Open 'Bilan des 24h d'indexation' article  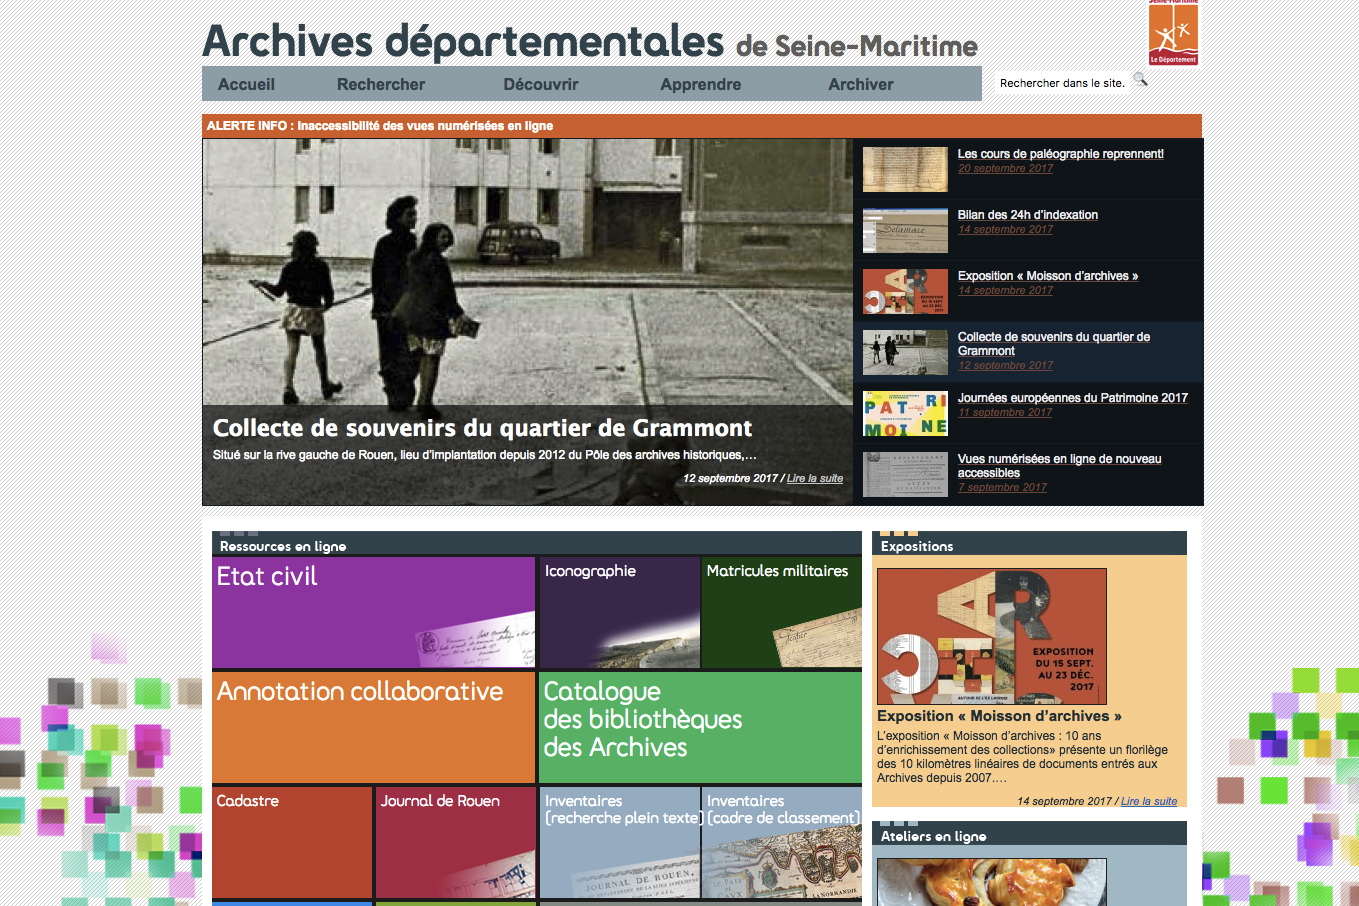(1028, 215)
